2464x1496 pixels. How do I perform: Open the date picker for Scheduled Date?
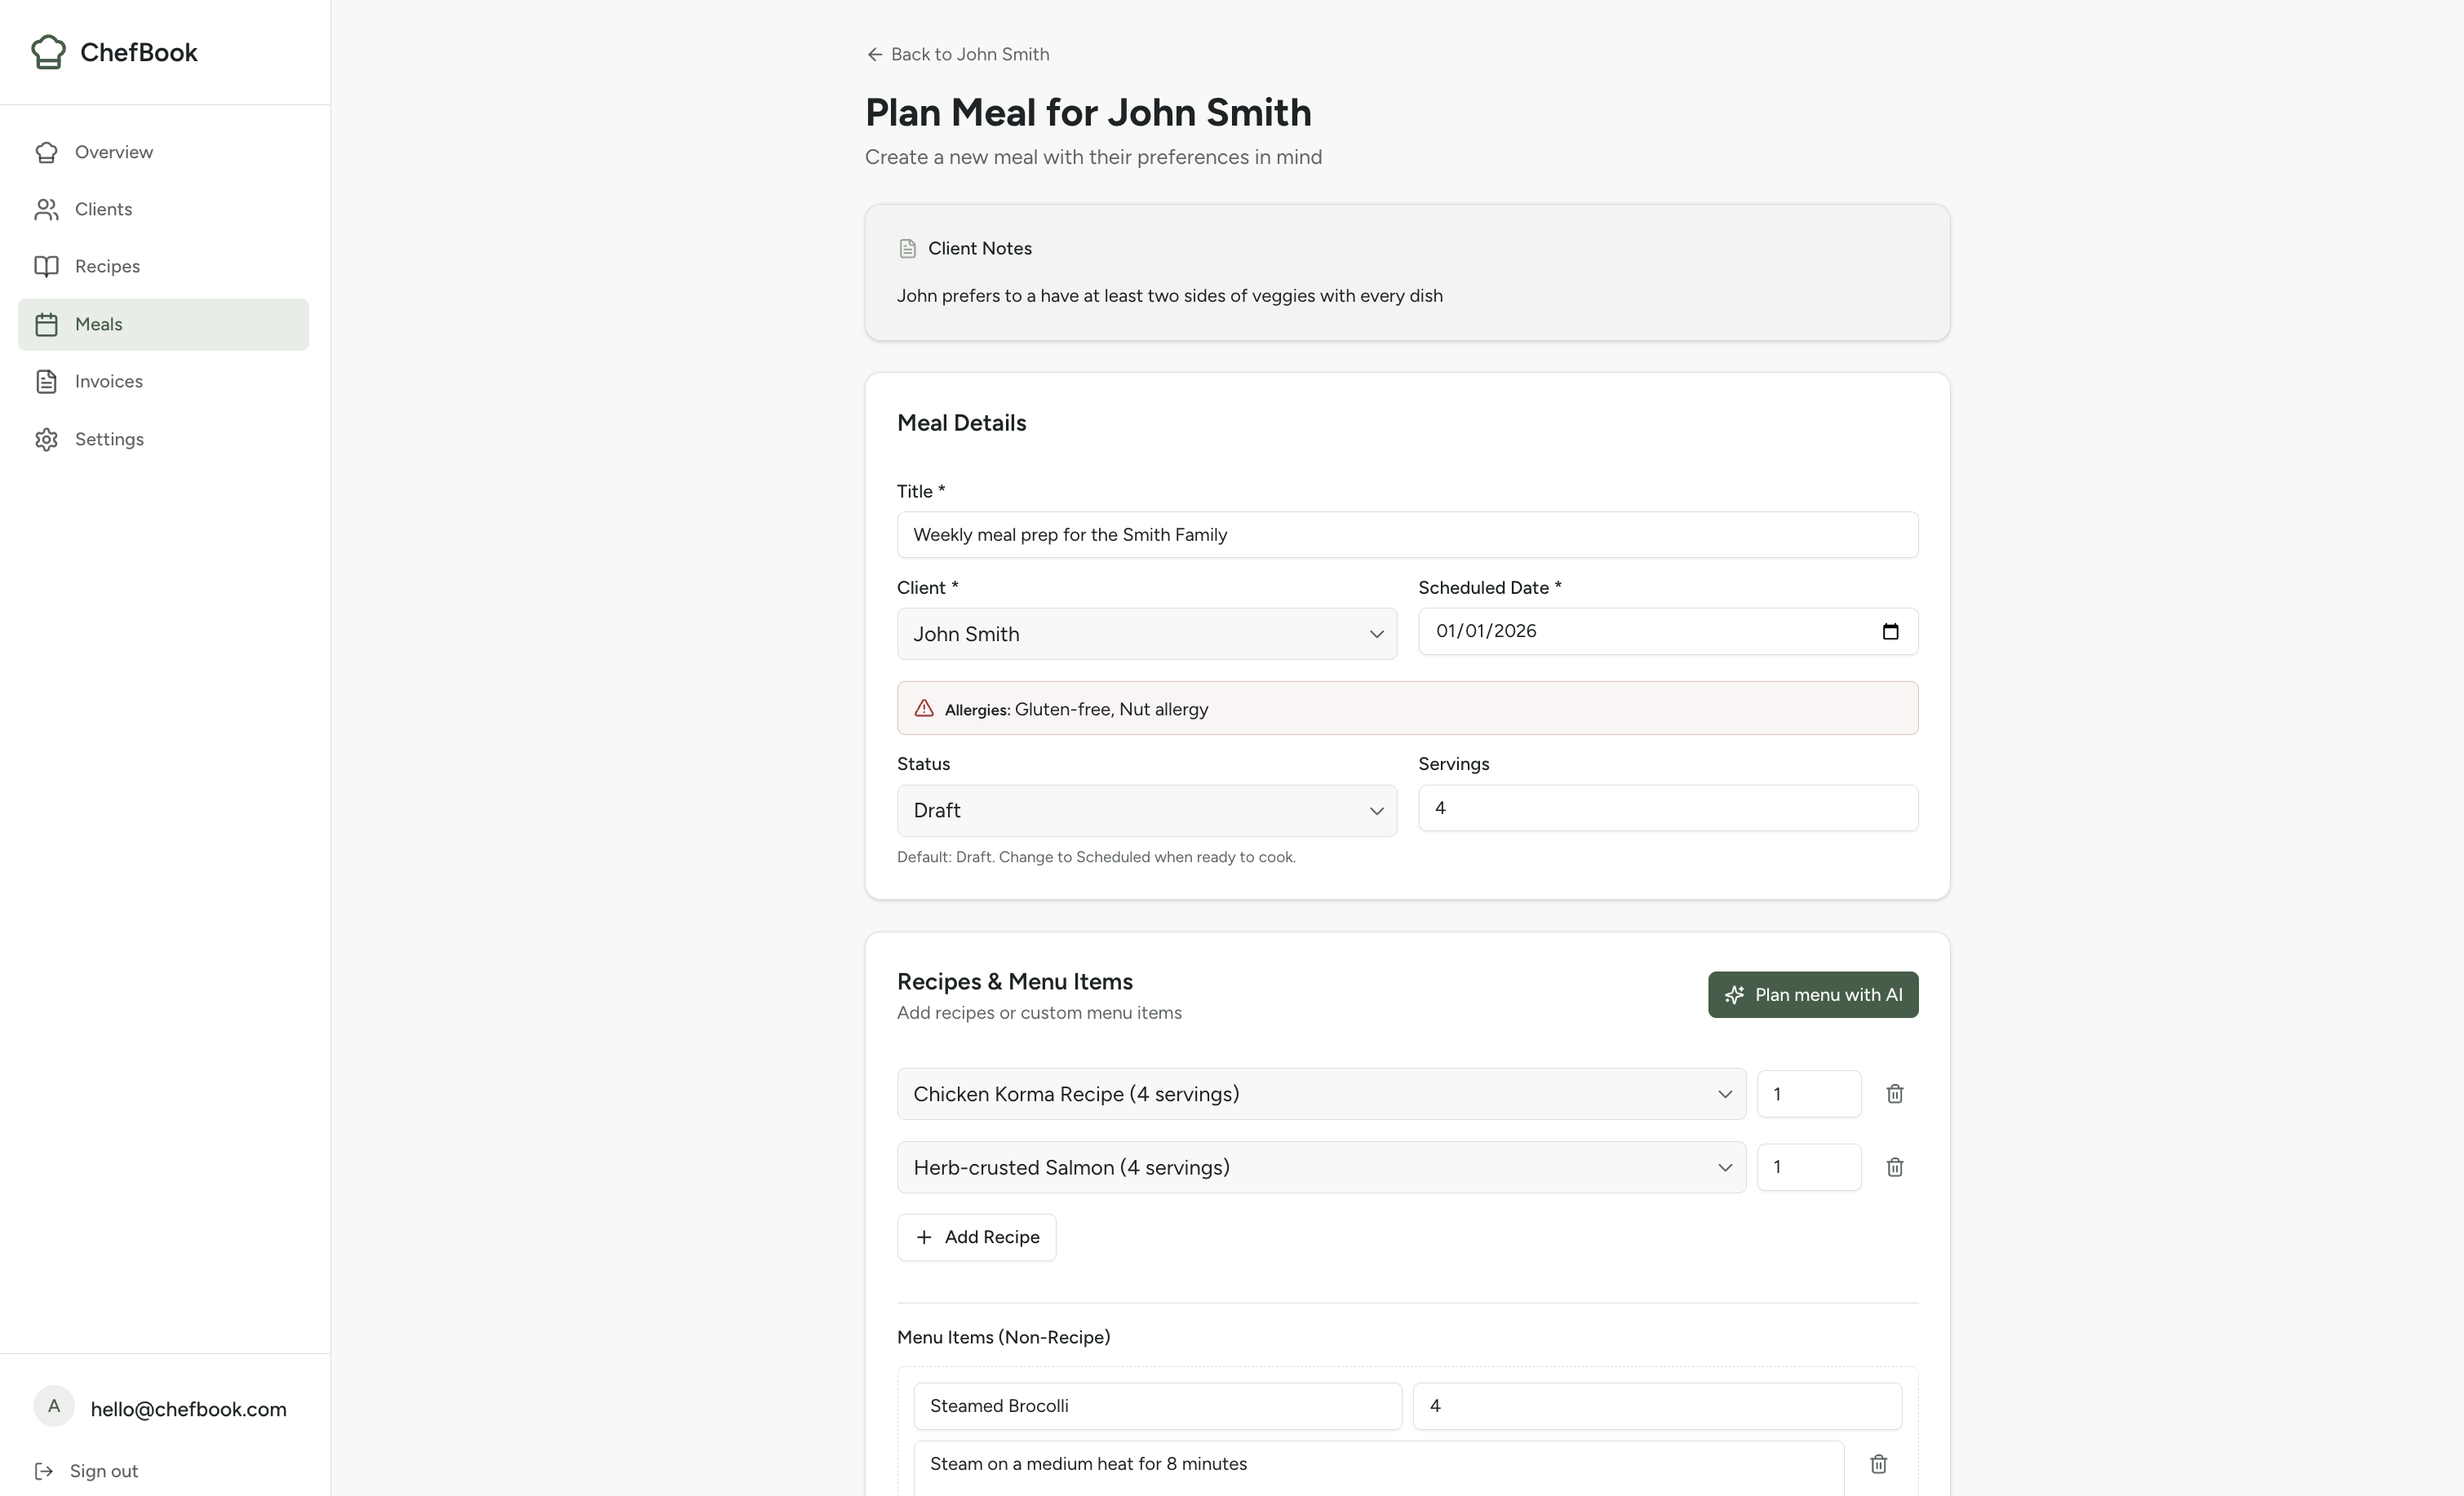pyautogui.click(x=1890, y=631)
